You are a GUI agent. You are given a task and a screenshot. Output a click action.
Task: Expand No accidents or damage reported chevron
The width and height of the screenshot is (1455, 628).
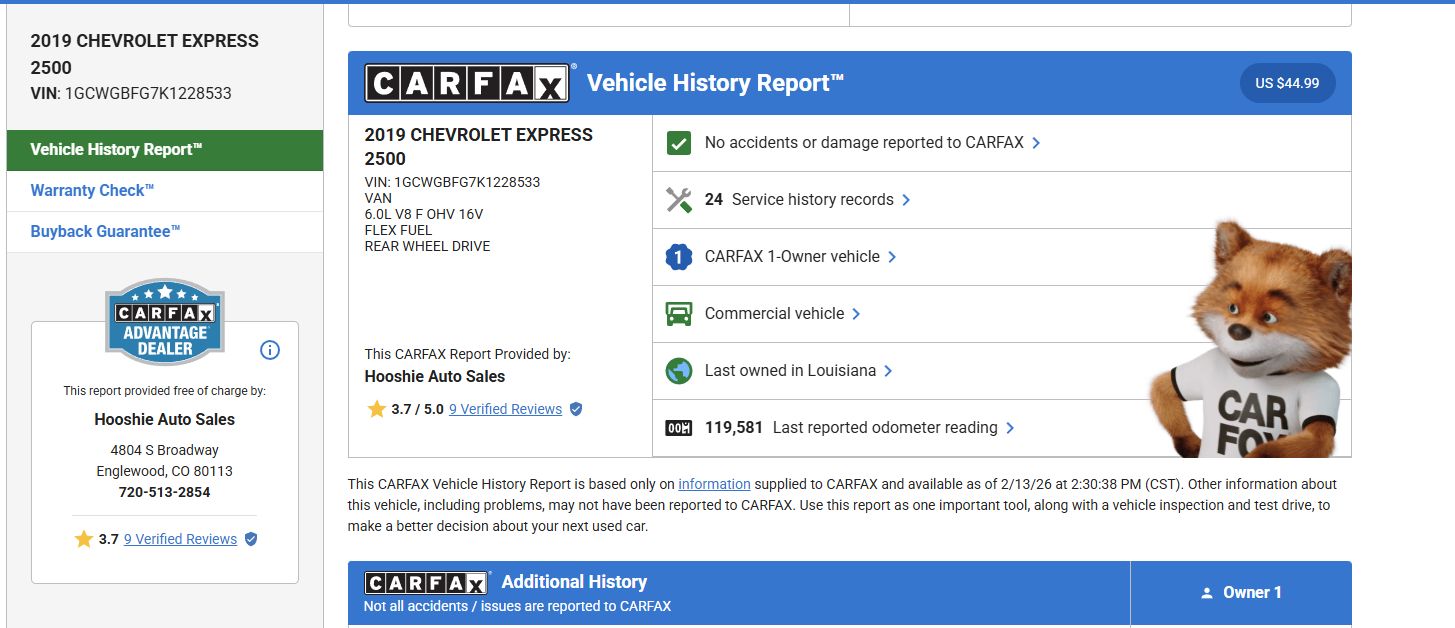coord(1036,143)
